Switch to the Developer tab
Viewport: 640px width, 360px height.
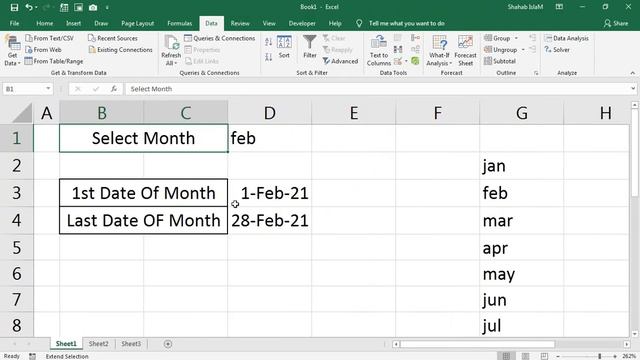point(302,23)
